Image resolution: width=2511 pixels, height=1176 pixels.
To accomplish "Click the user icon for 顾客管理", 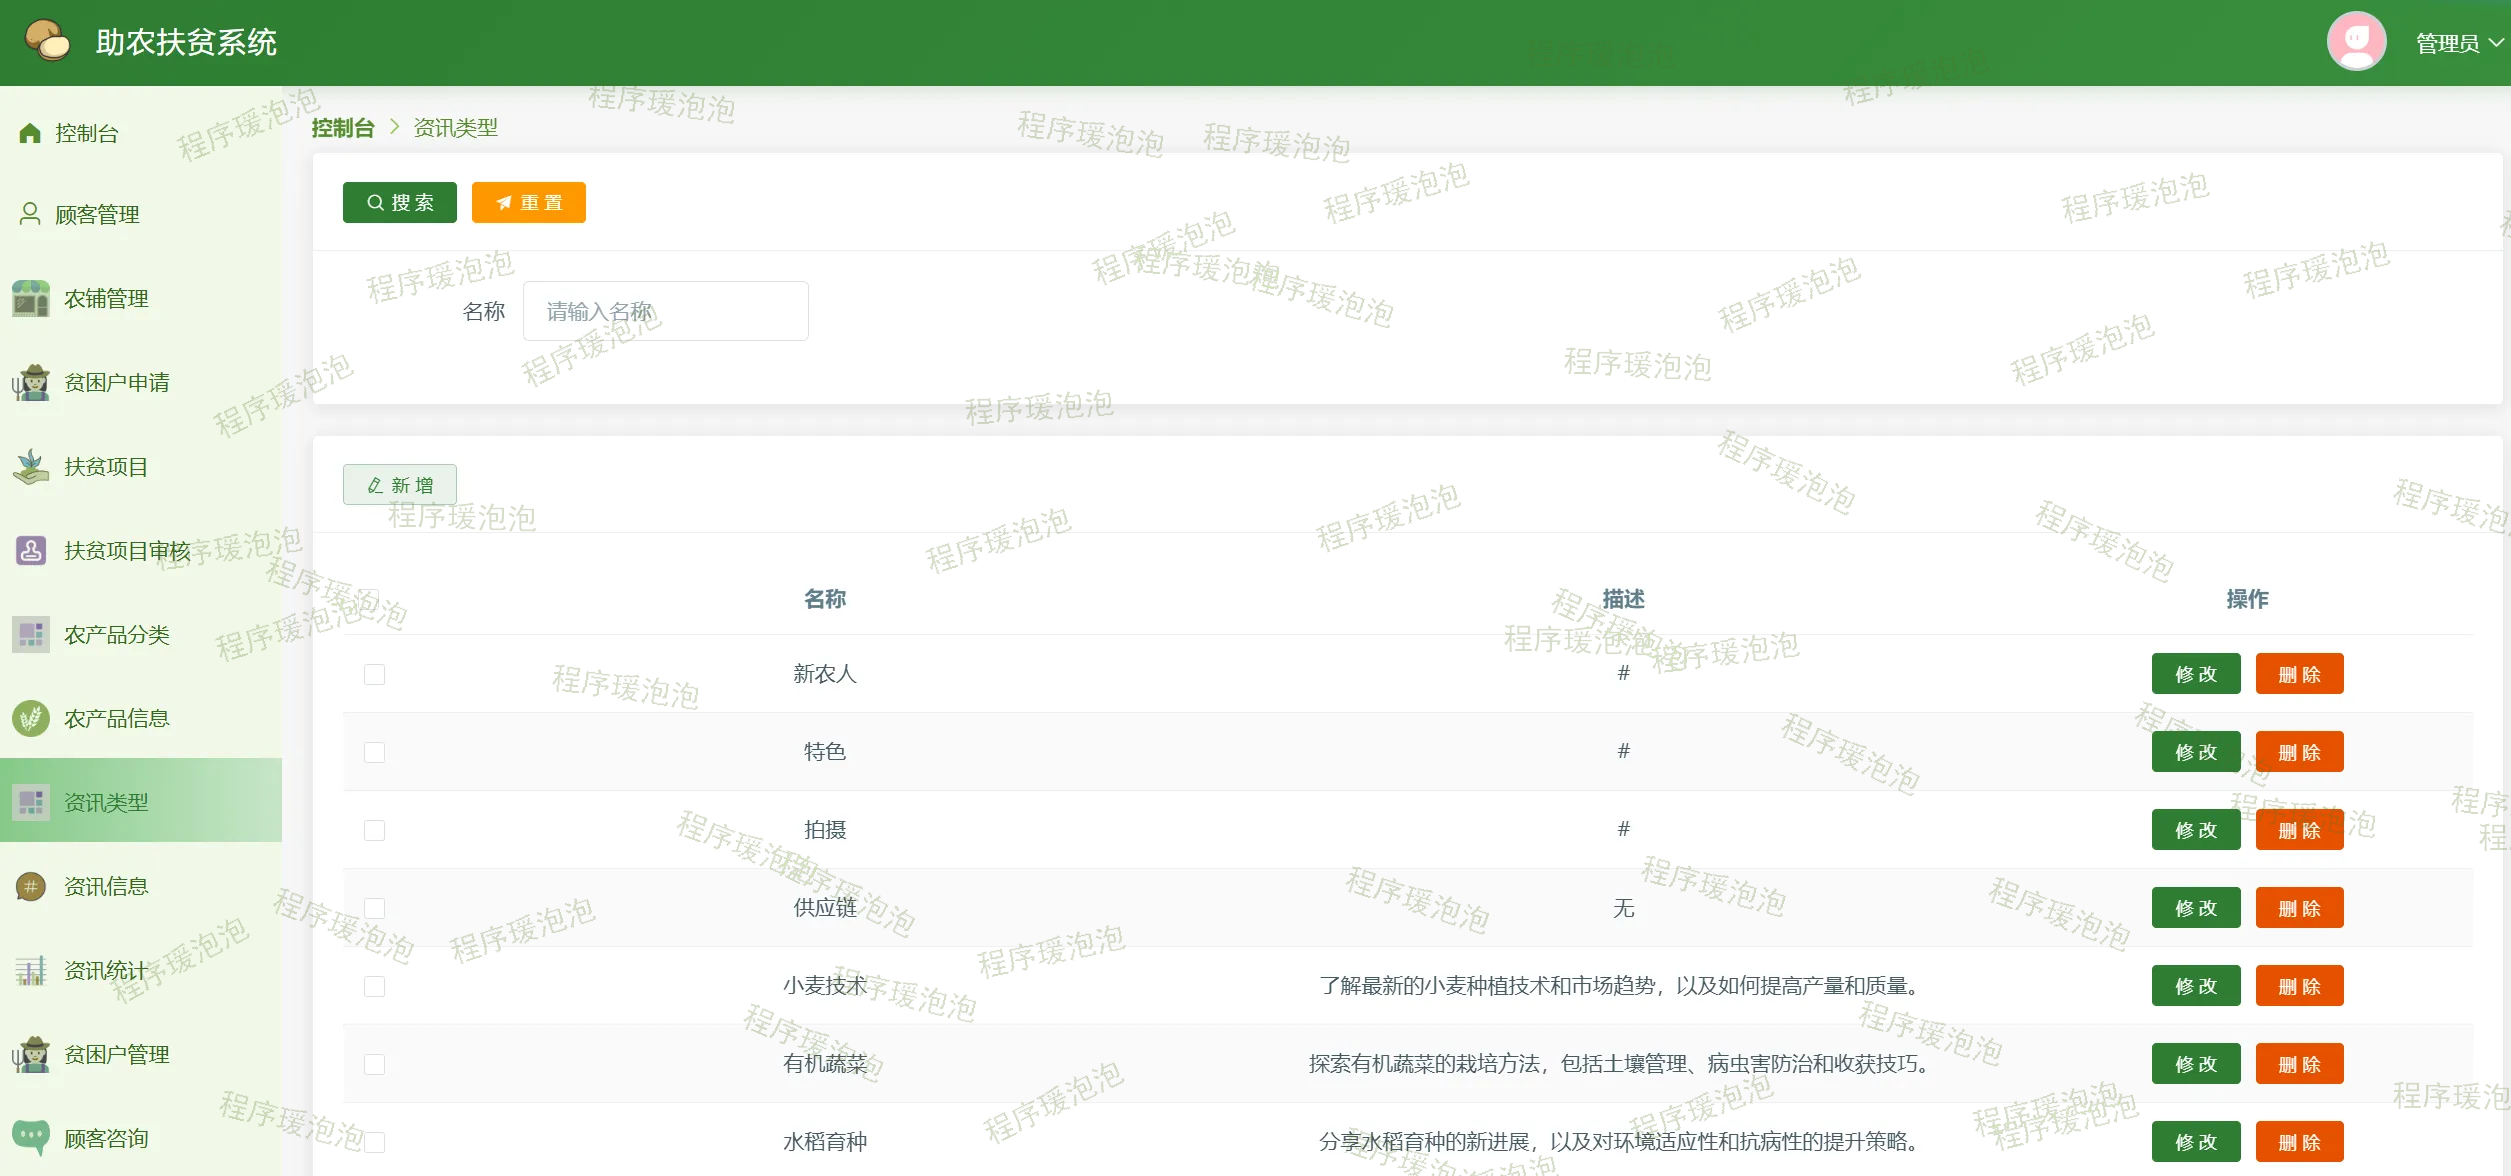I will coord(30,214).
